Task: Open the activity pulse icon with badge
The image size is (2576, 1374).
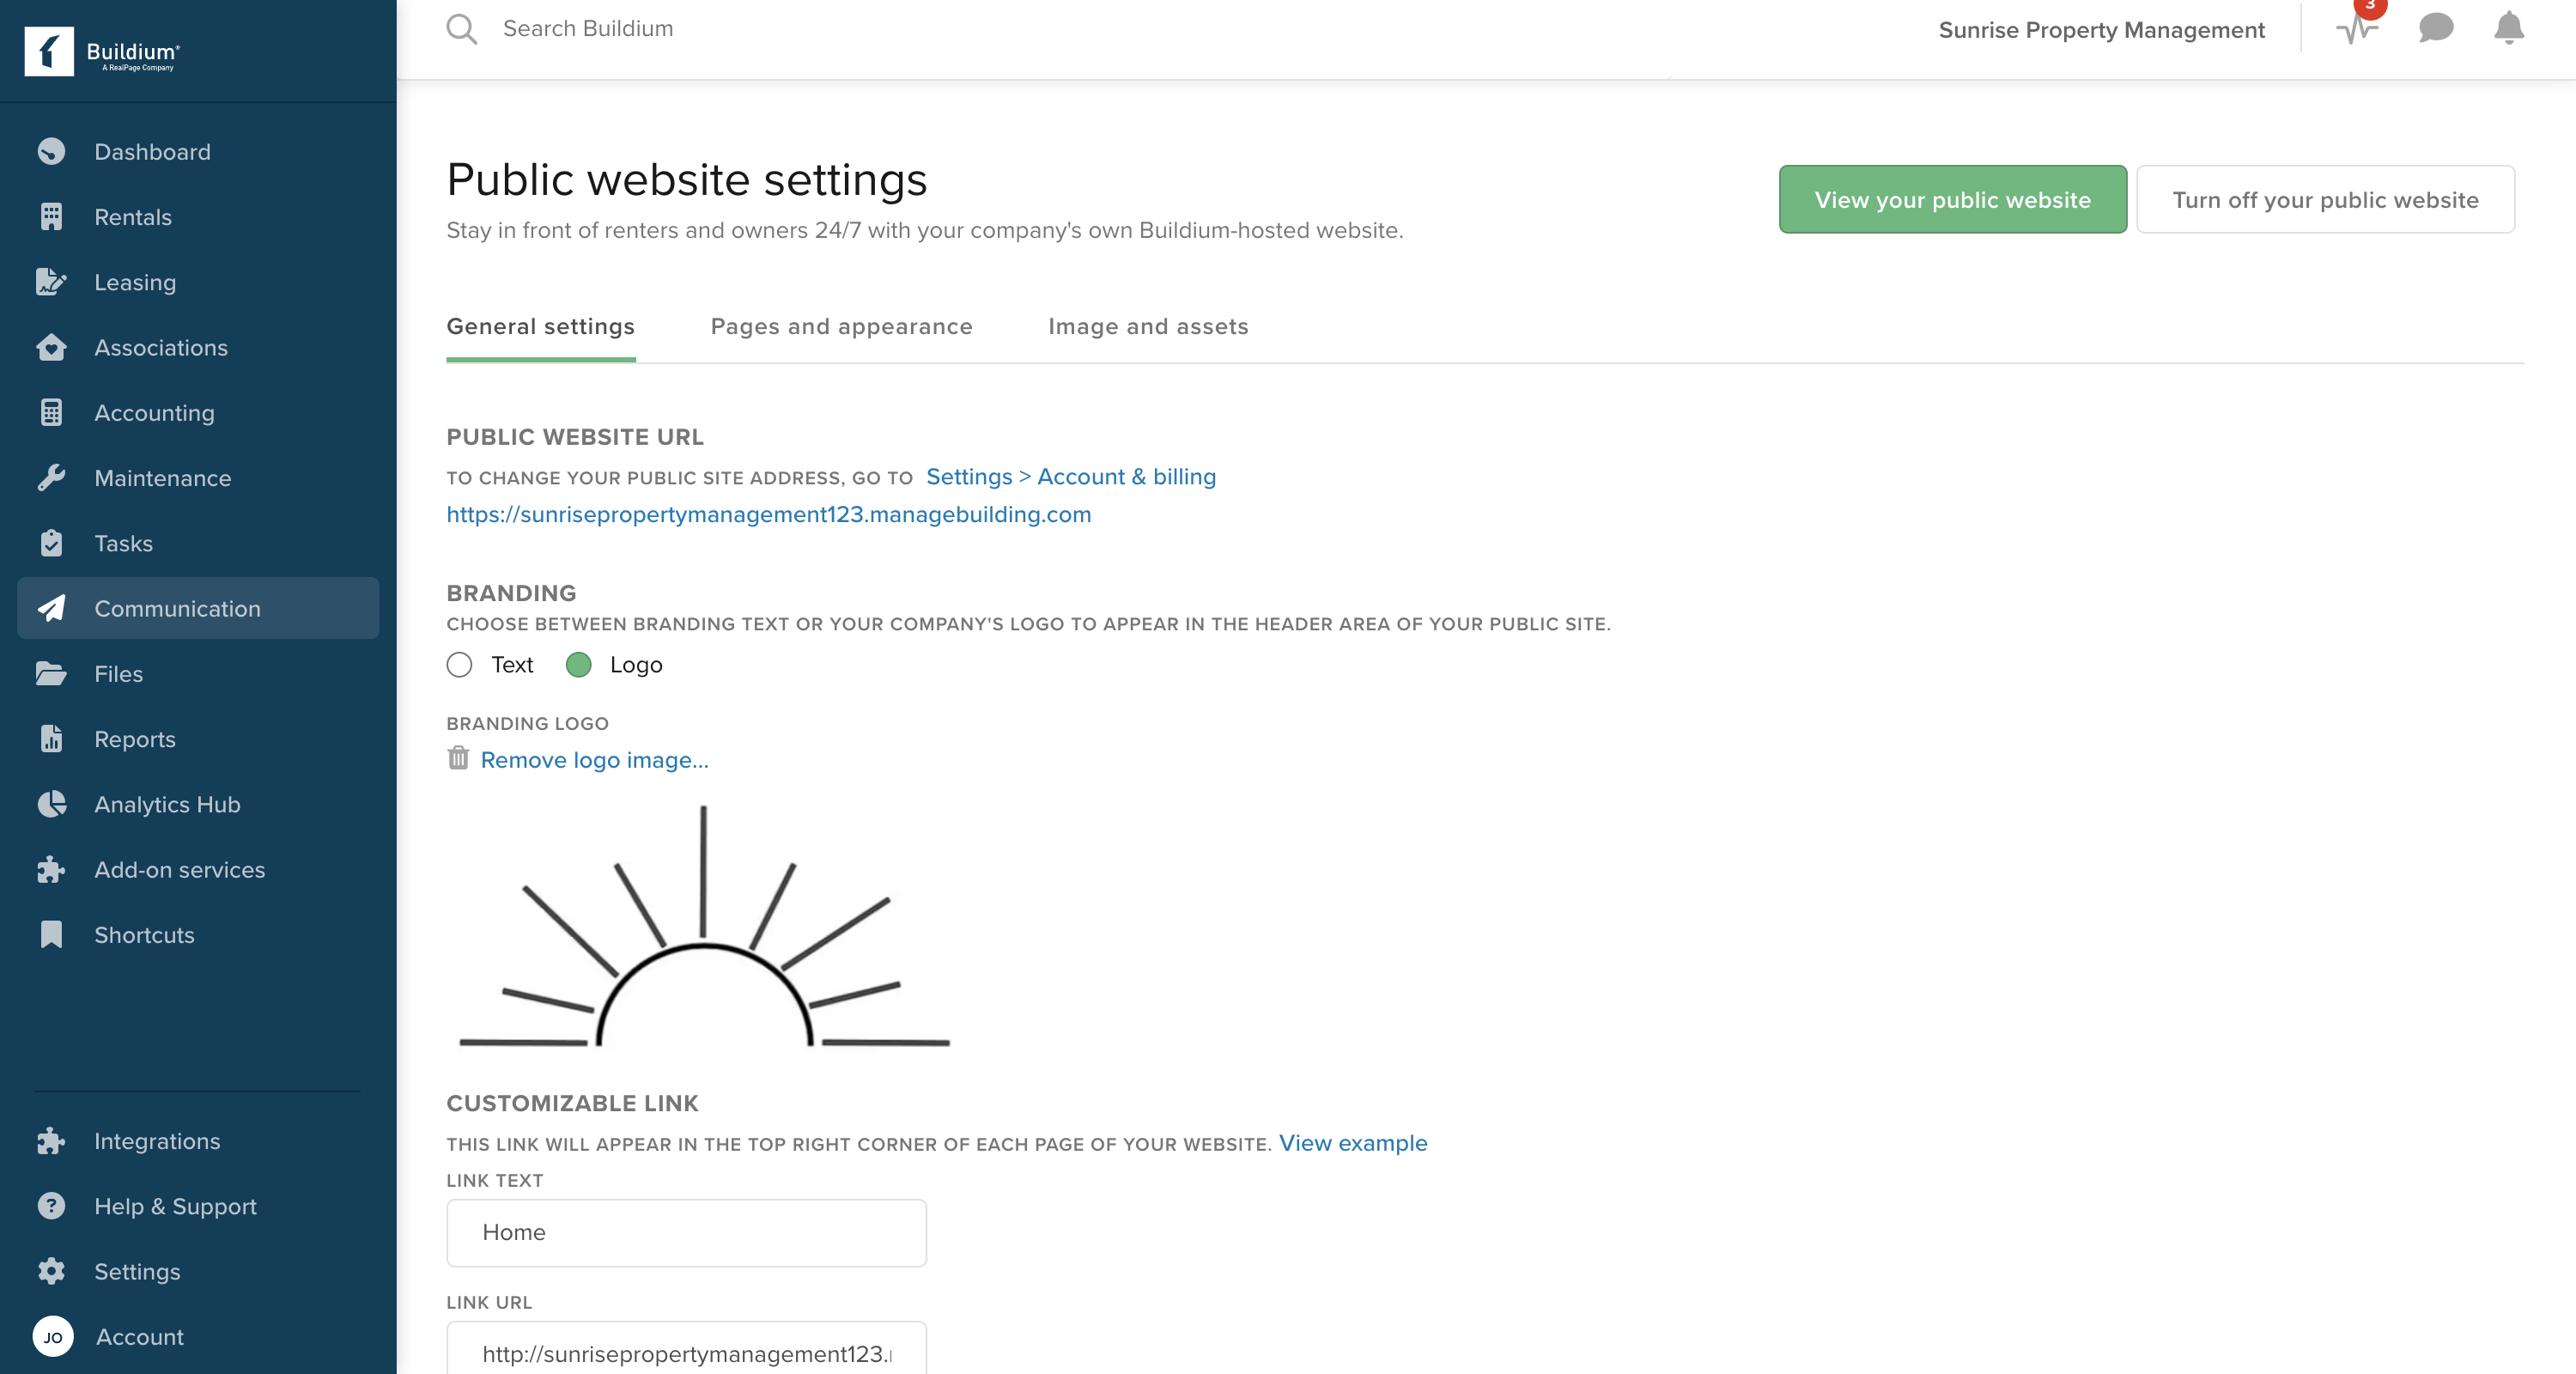Action: pyautogui.click(x=2359, y=24)
